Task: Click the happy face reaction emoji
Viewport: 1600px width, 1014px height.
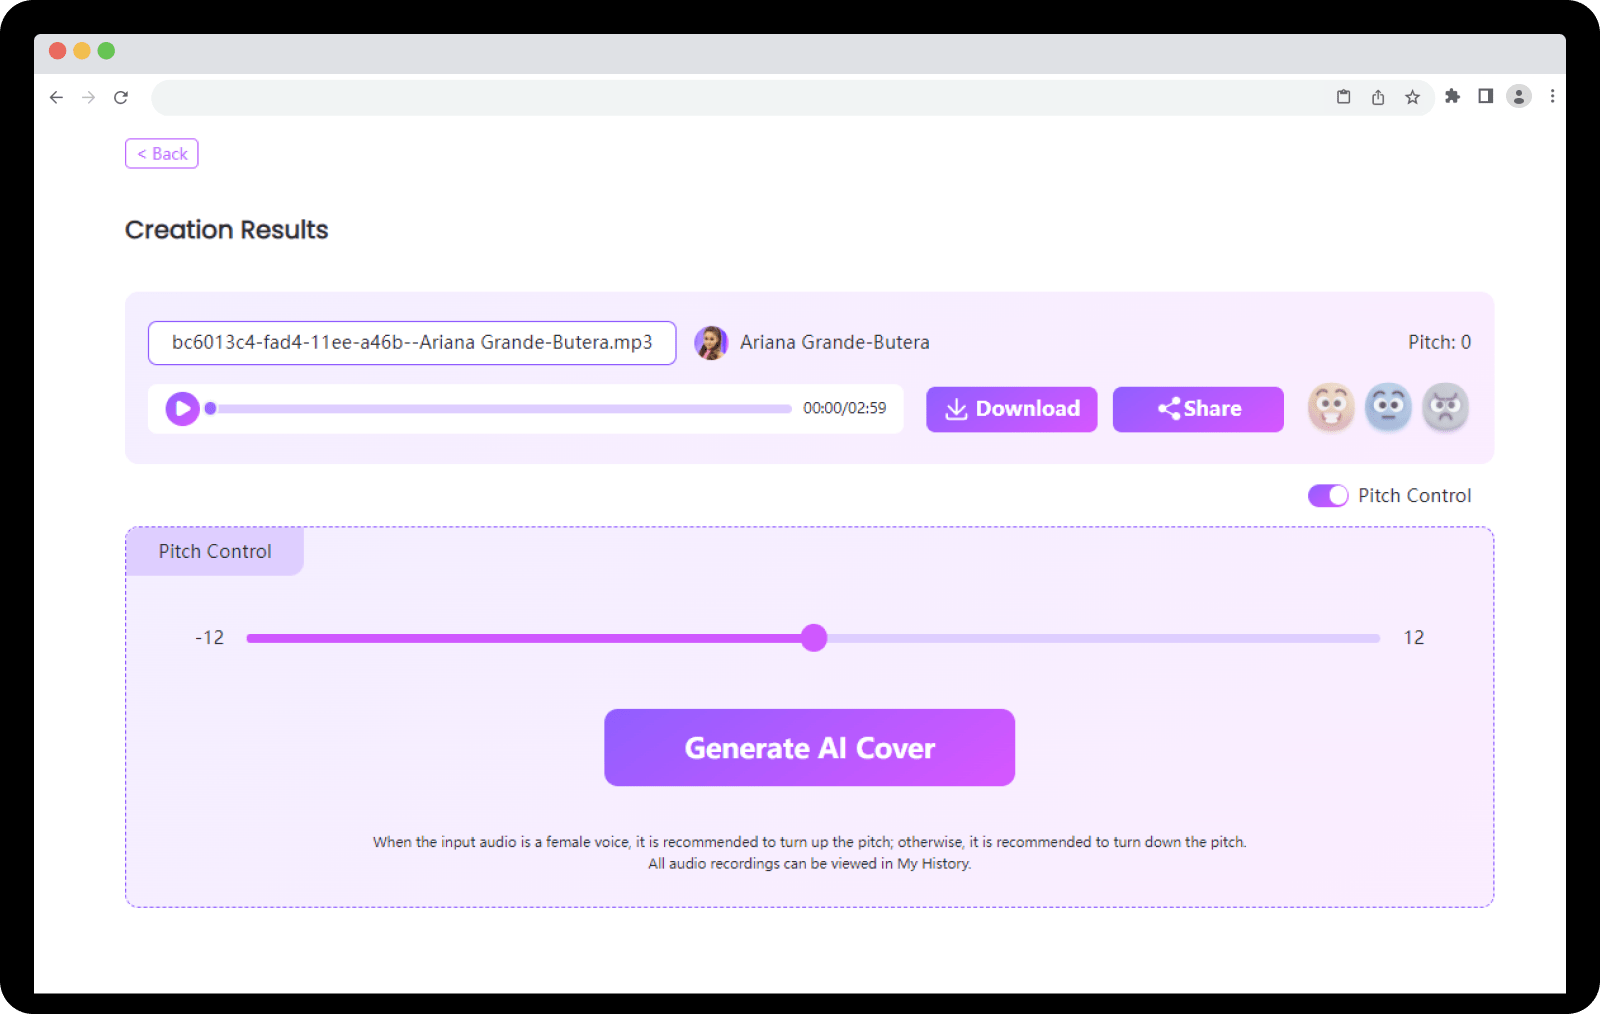Action: (x=1331, y=407)
